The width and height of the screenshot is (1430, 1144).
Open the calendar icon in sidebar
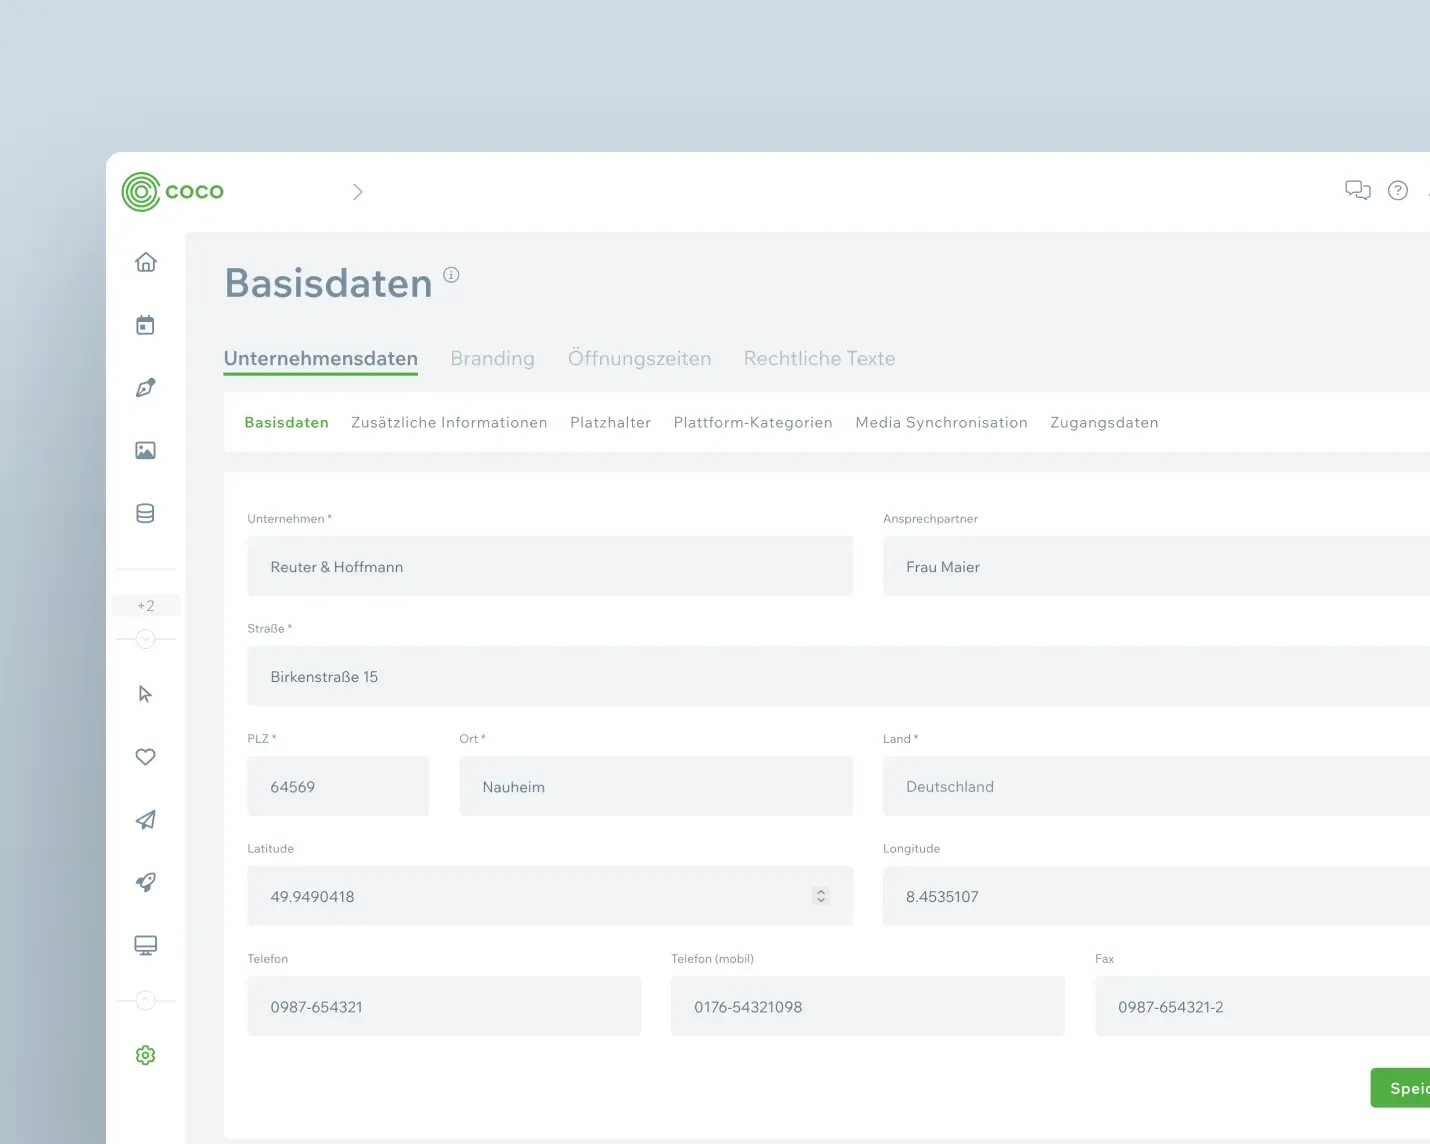(146, 325)
